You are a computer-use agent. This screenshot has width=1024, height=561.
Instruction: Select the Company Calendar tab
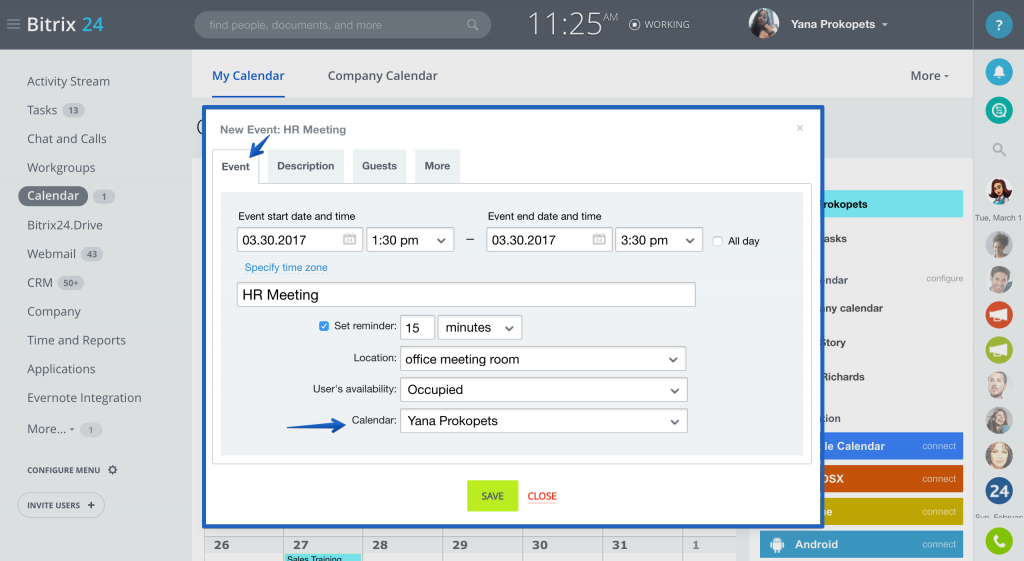383,76
